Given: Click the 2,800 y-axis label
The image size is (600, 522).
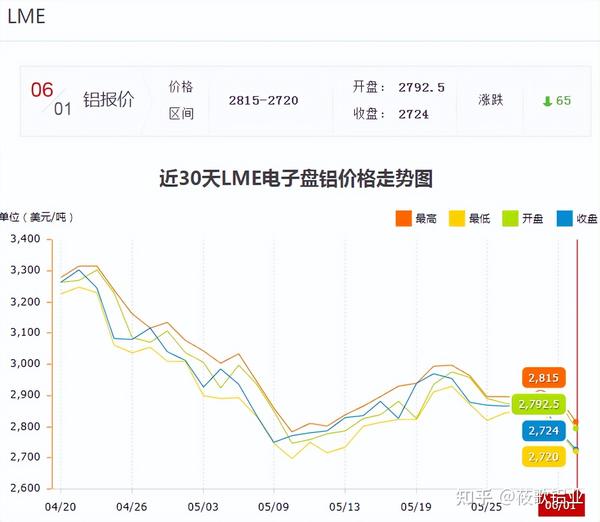Looking at the screenshot, I should tap(25, 426).
